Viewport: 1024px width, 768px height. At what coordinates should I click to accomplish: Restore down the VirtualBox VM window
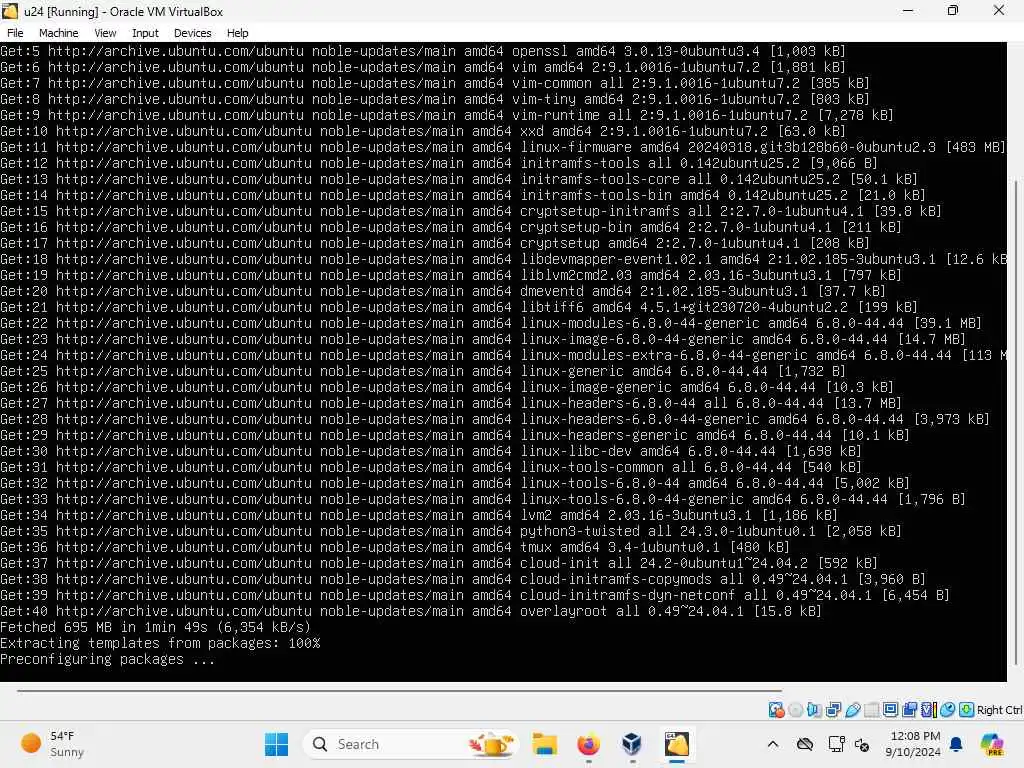coord(953,10)
